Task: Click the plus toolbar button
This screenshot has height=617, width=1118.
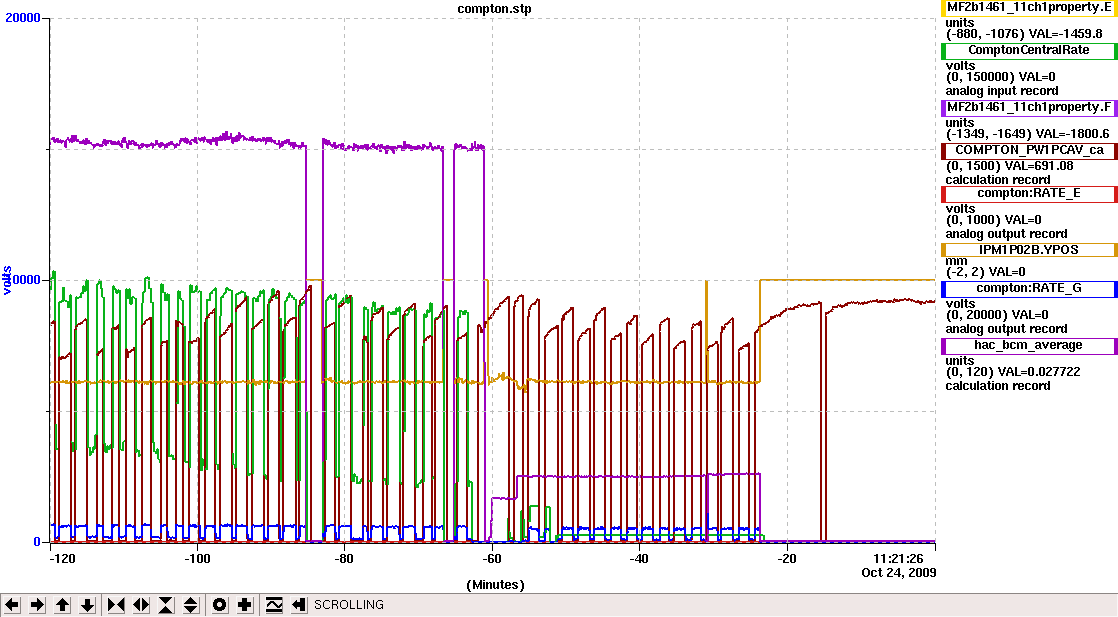Action: [x=245, y=605]
